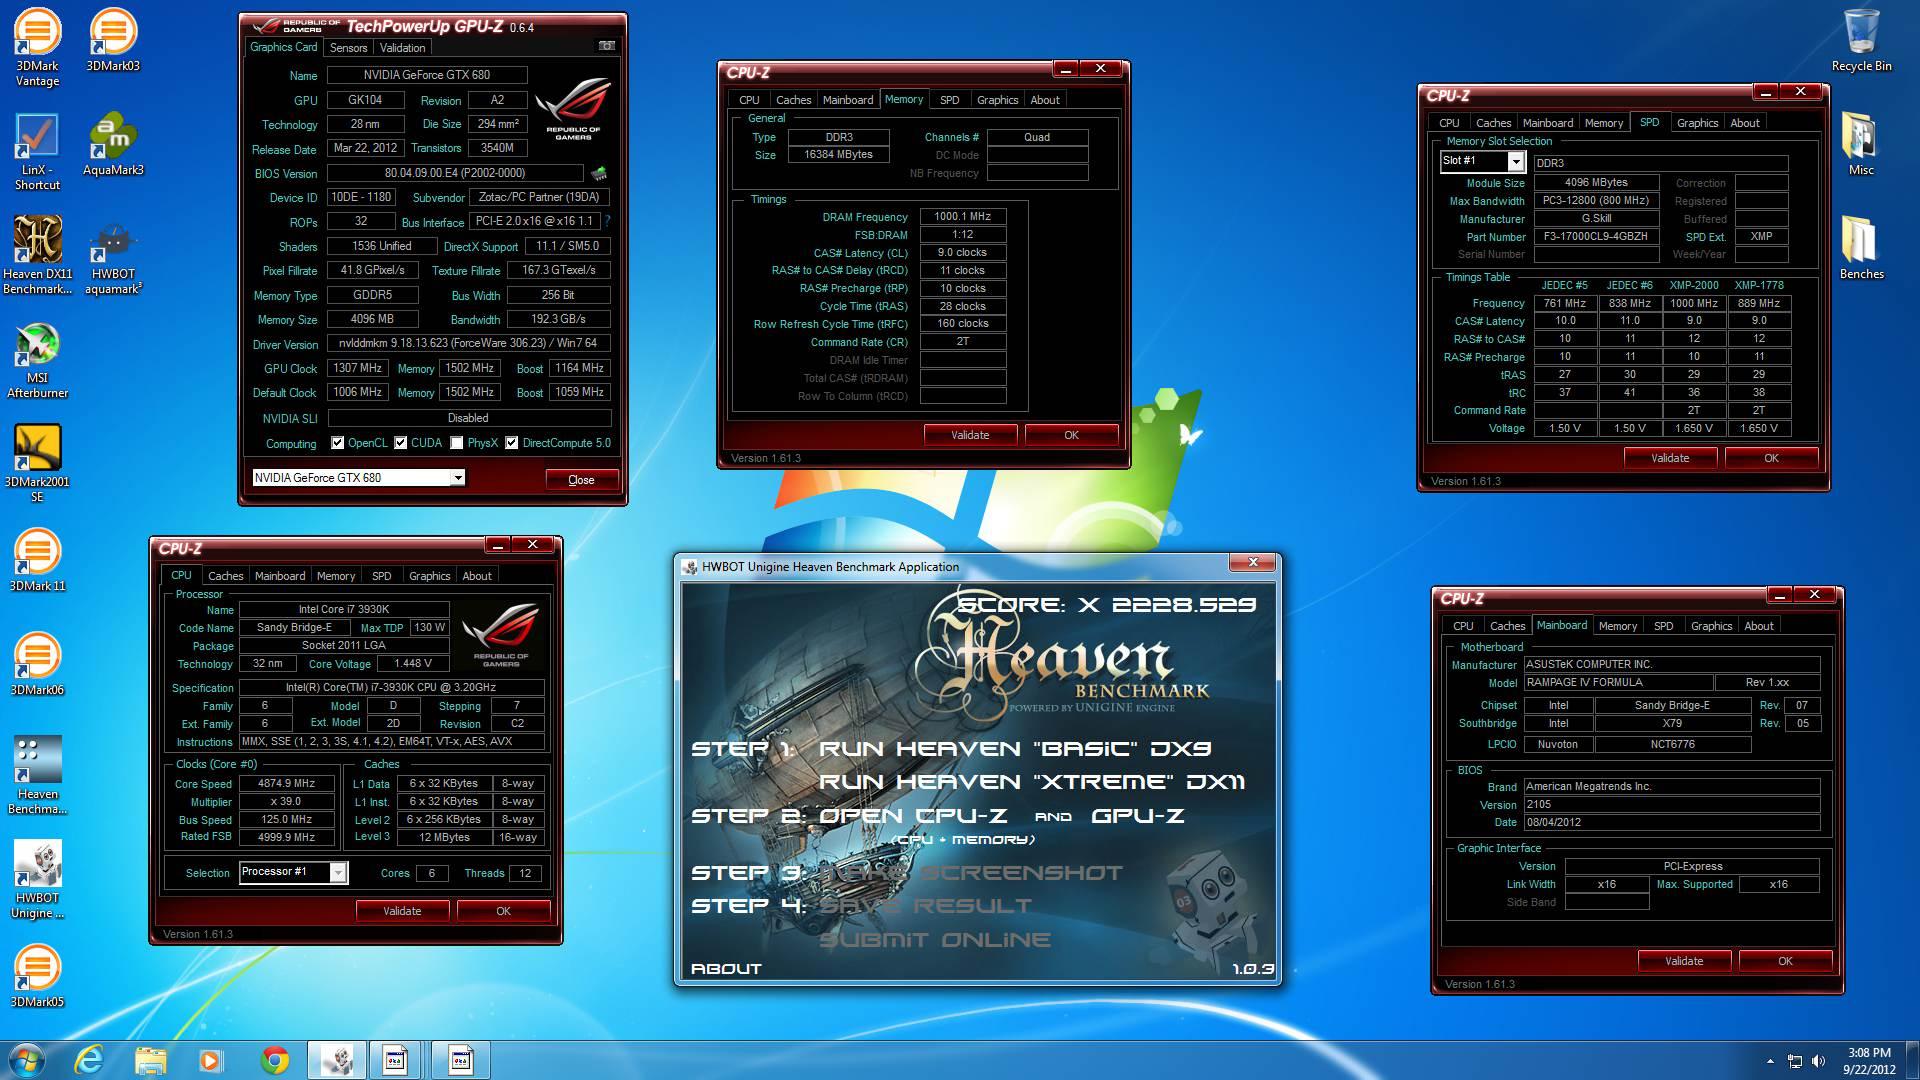Open the Misc folder on desktop
Viewport: 1920px width, 1080px height.
tap(1861, 144)
